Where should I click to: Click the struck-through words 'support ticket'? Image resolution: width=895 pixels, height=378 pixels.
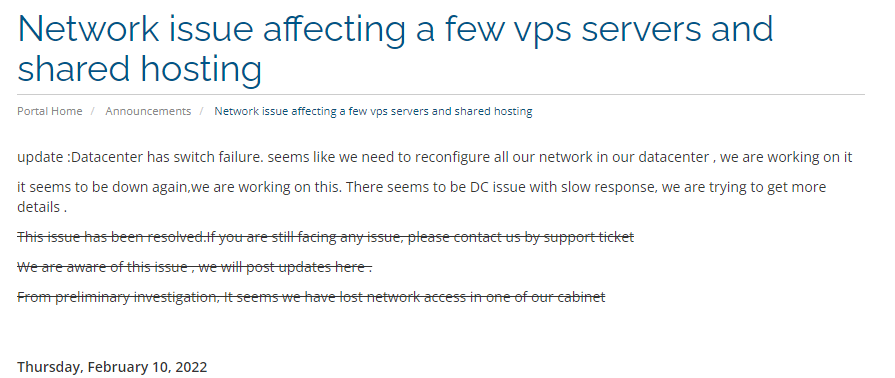pos(588,237)
